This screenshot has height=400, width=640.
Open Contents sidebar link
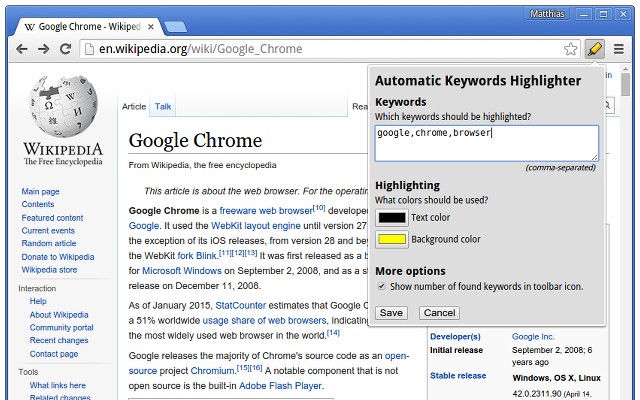[x=38, y=204]
